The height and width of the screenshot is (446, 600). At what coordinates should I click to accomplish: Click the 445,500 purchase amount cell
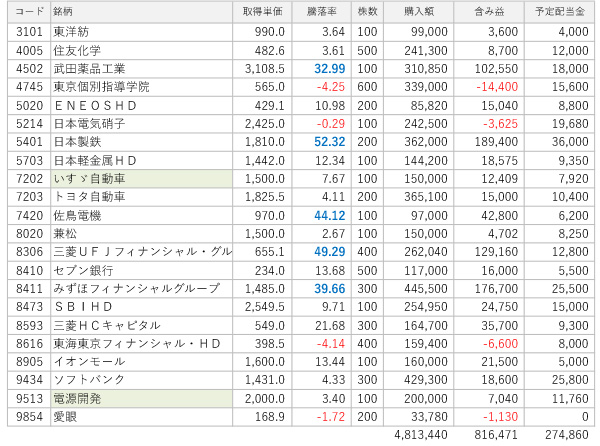click(x=419, y=289)
